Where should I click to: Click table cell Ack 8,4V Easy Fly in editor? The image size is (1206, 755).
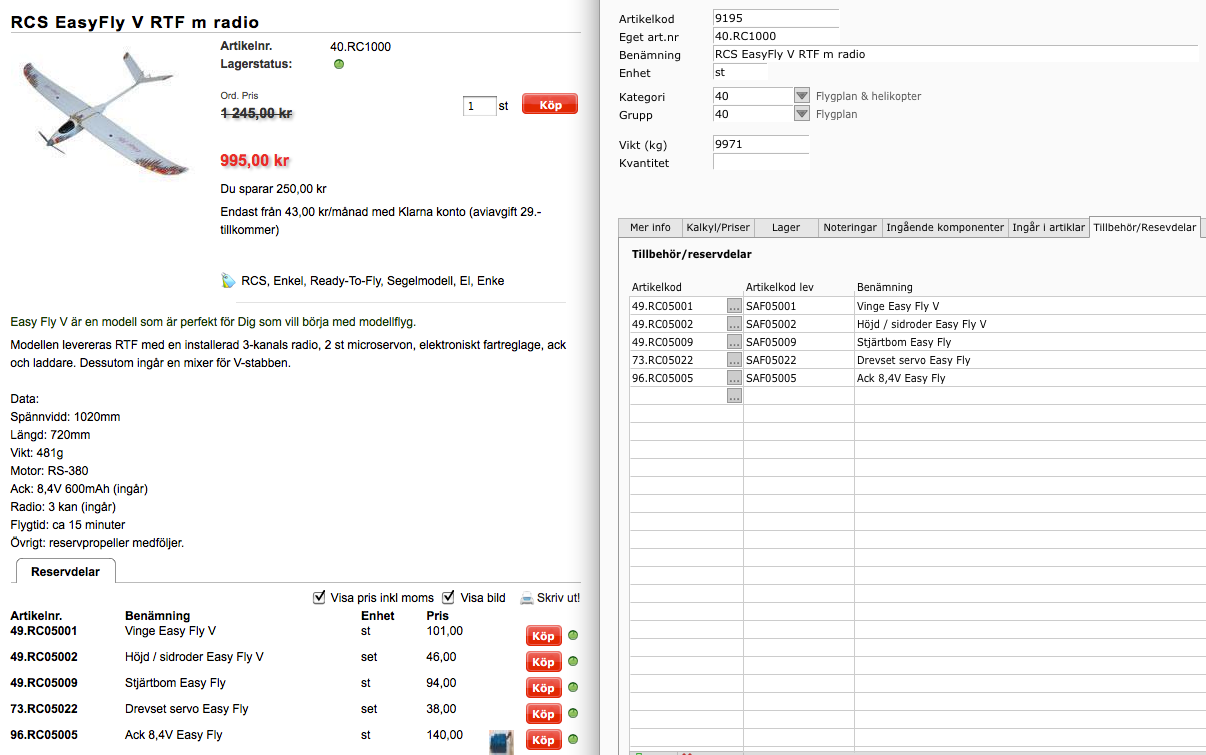[x=1030, y=378]
